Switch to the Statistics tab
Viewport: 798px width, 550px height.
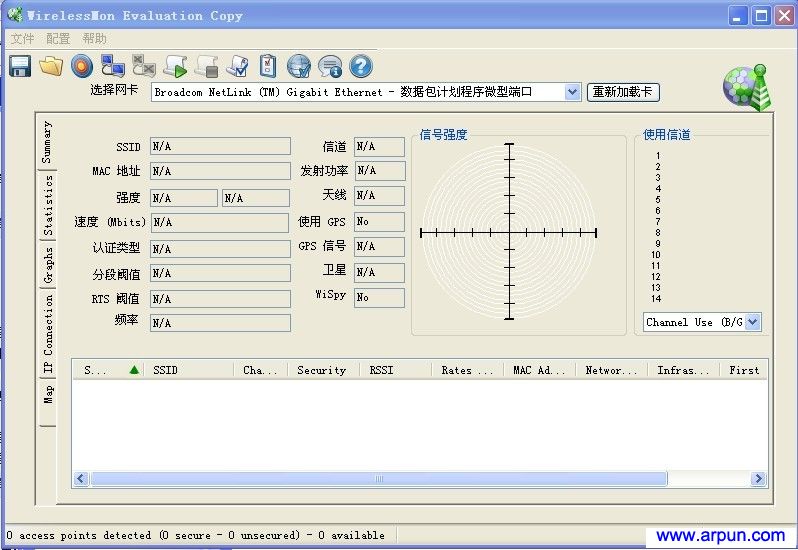click(47, 205)
